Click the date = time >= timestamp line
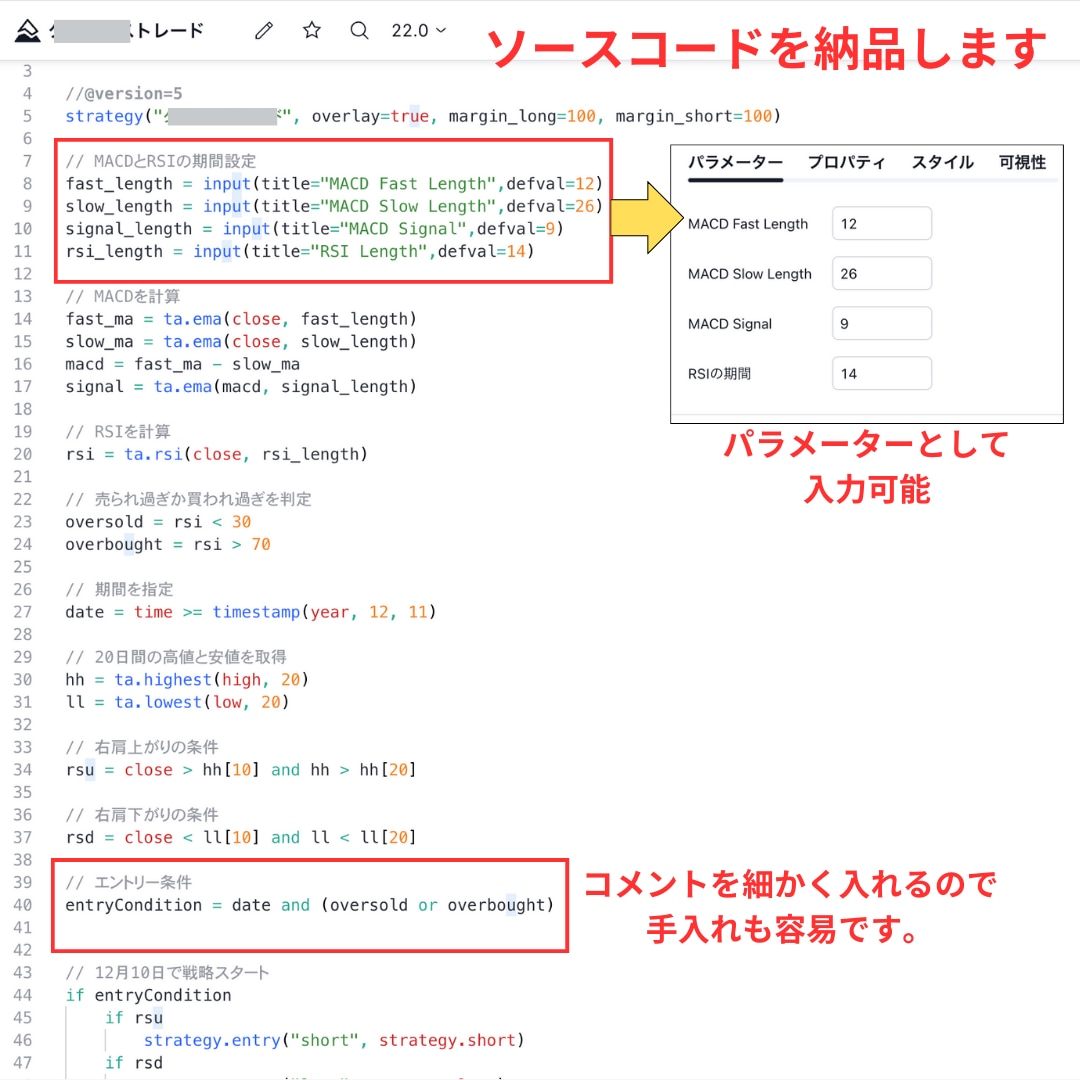The height and width of the screenshot is (1080, 1080). click(251, 612)
